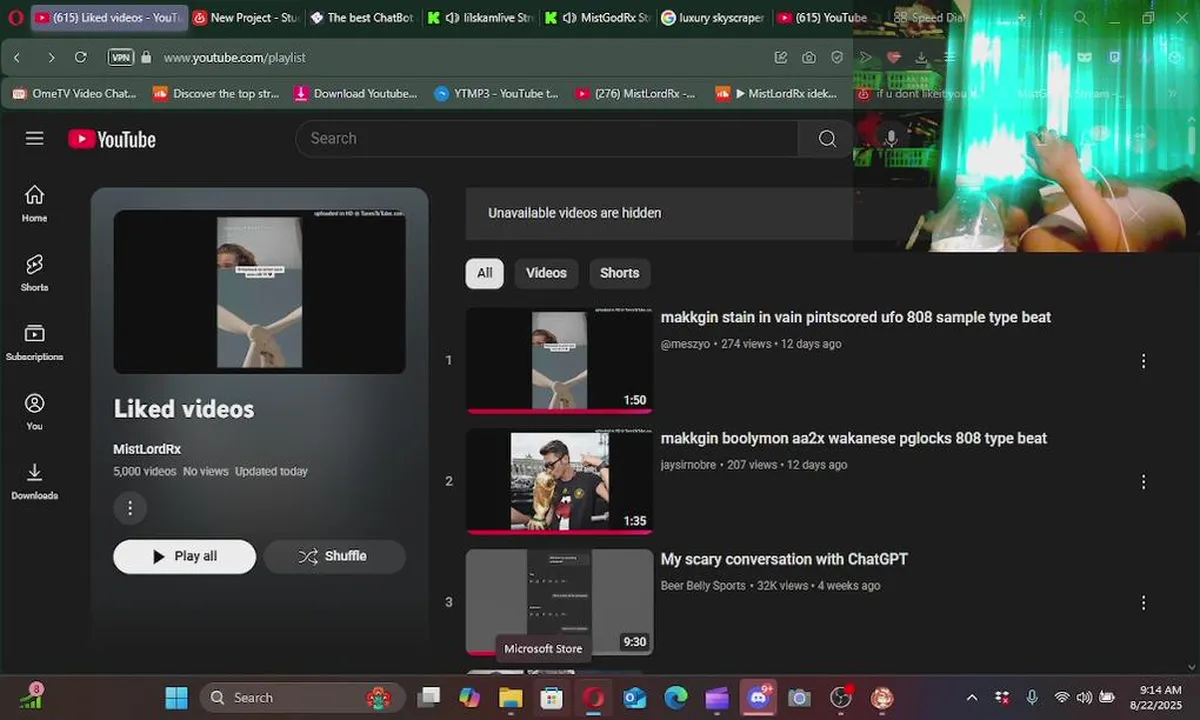Click the magnifier search button

[827, 139]
